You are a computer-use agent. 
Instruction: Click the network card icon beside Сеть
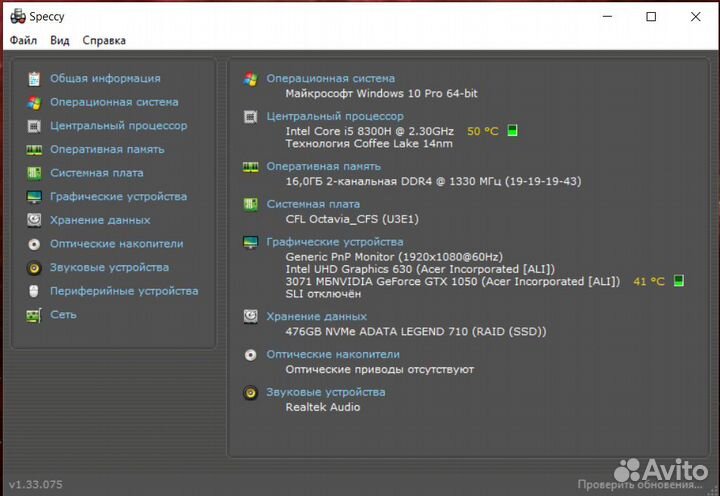pos(34,315)
